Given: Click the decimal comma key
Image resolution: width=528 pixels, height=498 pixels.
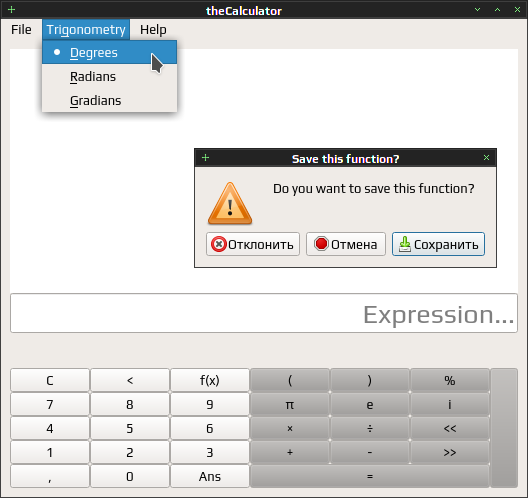Looking at the screenshot, I should [x=50, y=476].
